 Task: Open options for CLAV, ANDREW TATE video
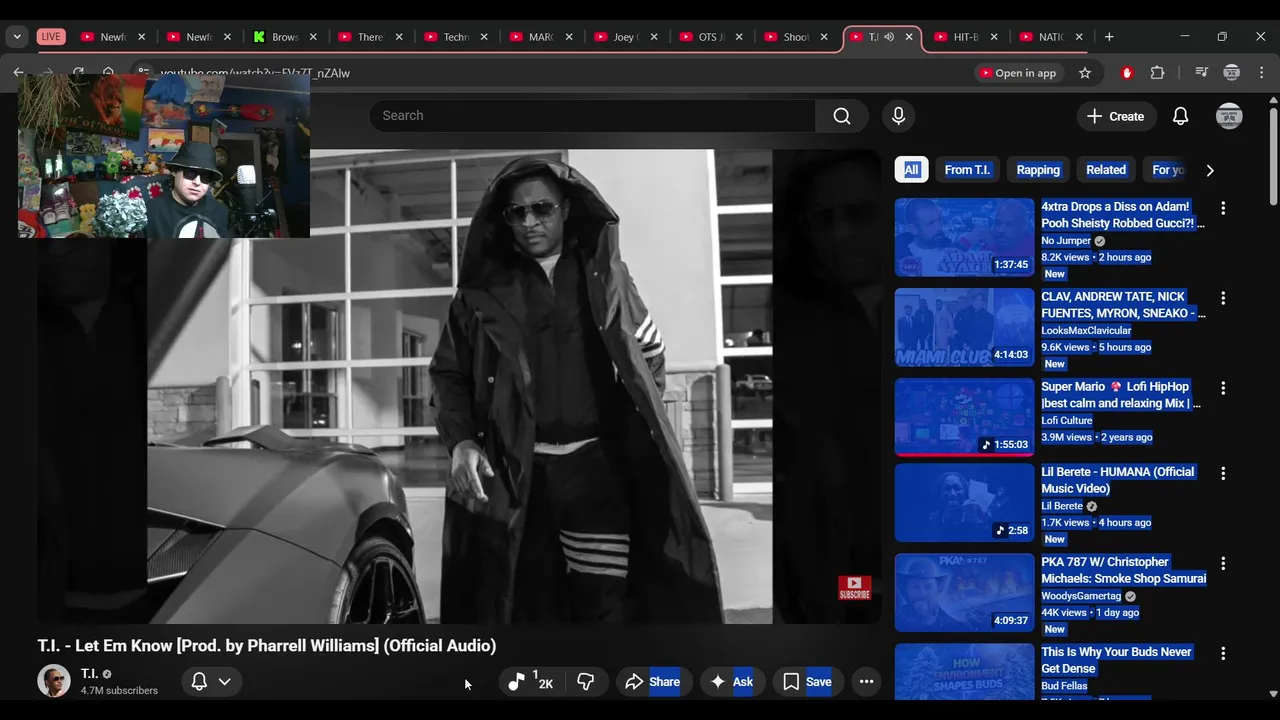point(1222,298)
